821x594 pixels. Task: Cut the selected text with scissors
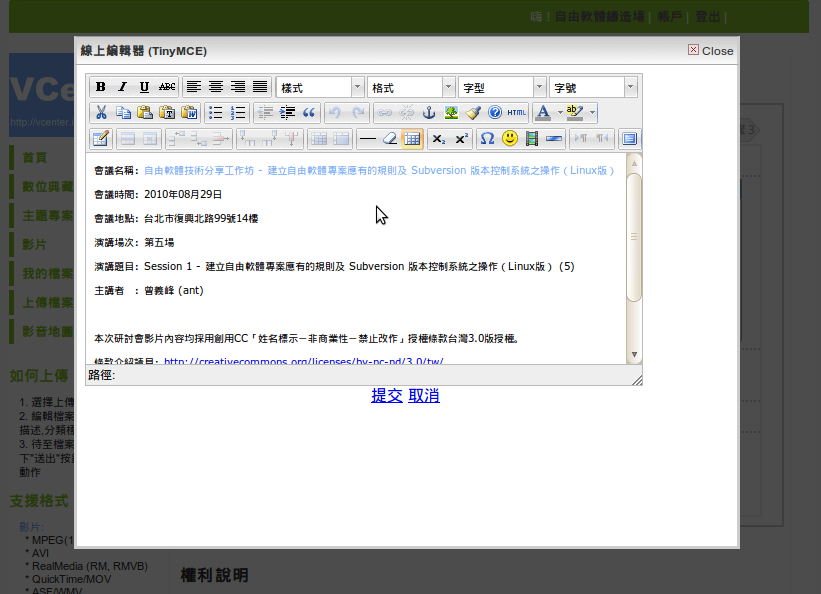tap(101, 113)
